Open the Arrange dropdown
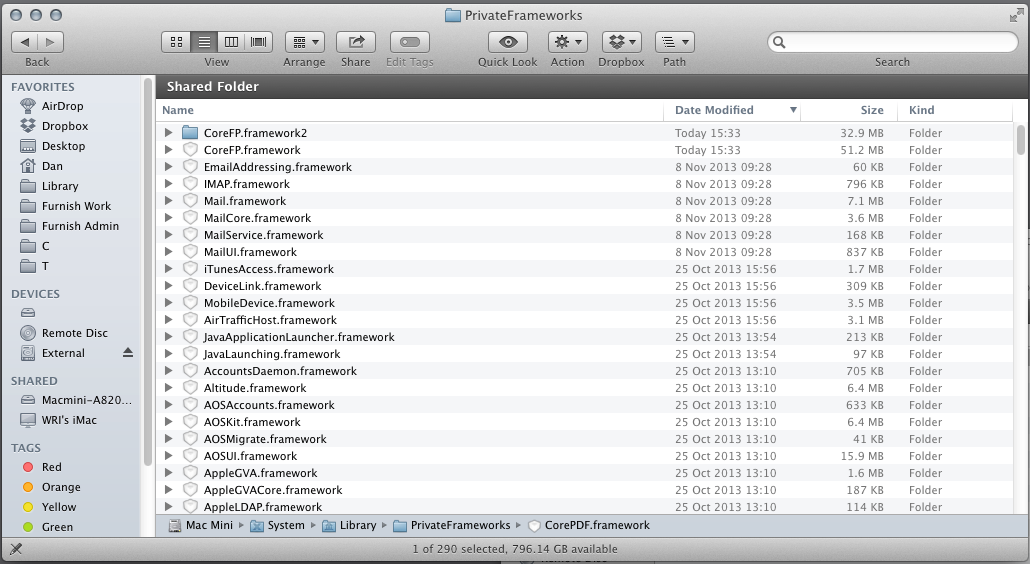This screenshot has height=564, width=1030. click(305, 42)
